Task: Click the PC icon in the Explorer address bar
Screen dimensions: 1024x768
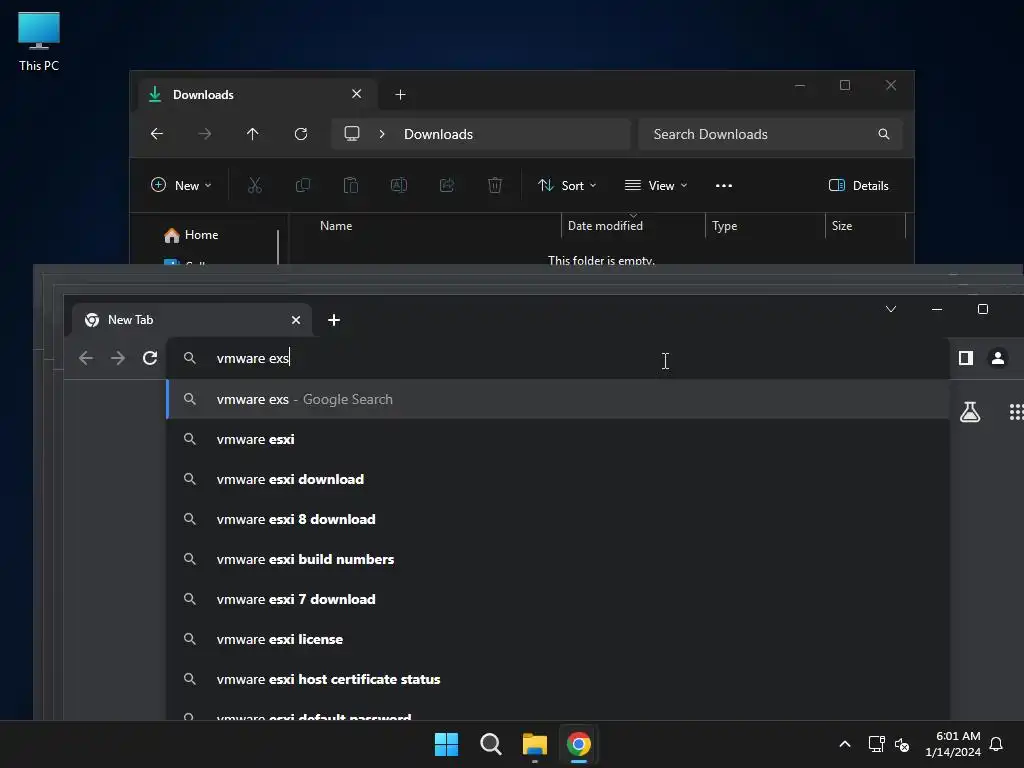Action: click(352, 134)
